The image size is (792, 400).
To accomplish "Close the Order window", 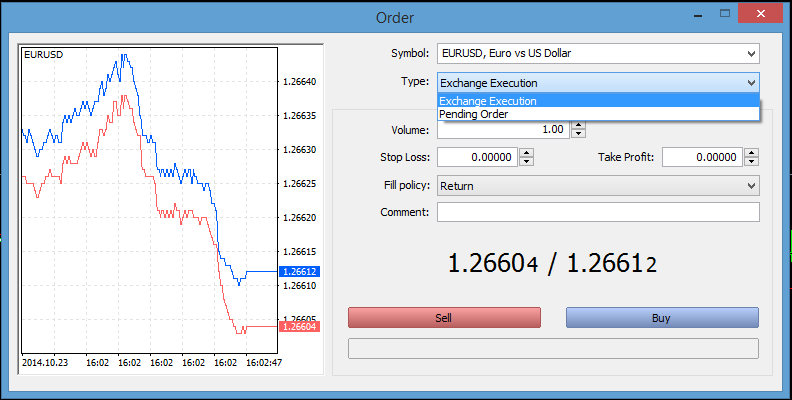I will point(760,14).
